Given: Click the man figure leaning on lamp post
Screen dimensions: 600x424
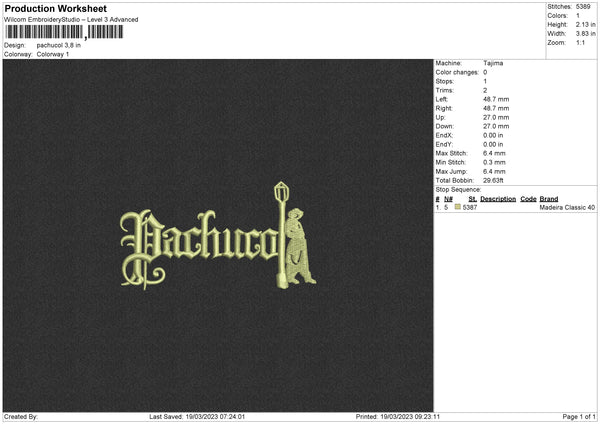Looking at the screenshot, I should click(x=300, y=246).
